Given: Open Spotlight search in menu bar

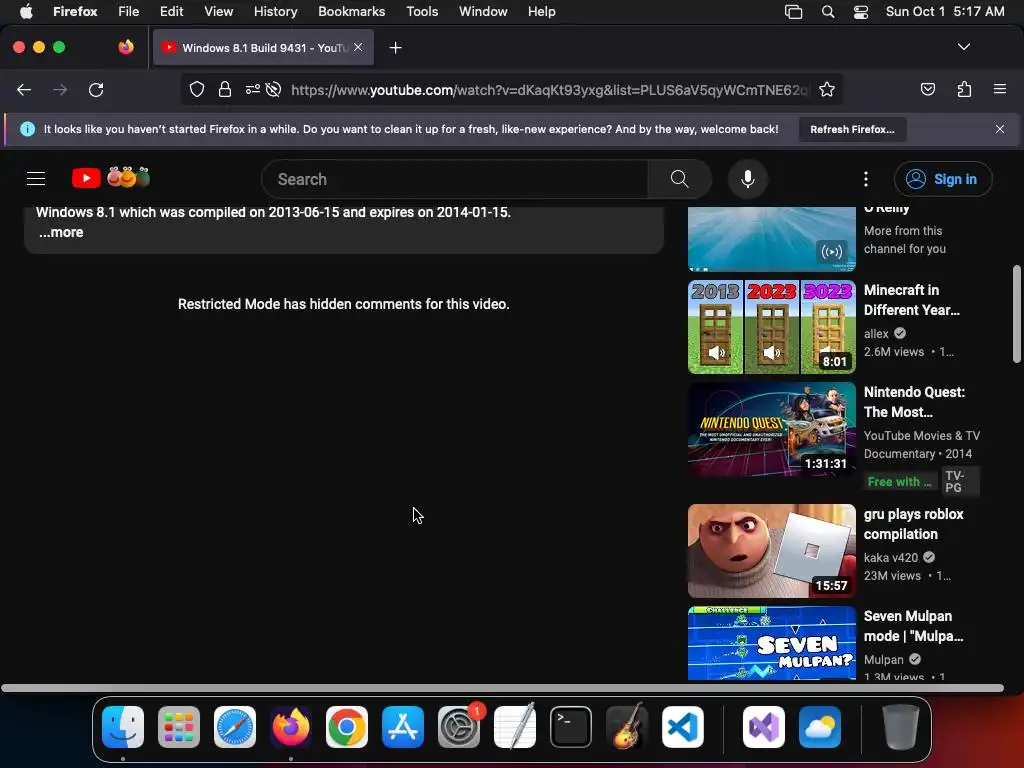Looking at the screenshot, I should pyautogui.click(x=827, y=12).
